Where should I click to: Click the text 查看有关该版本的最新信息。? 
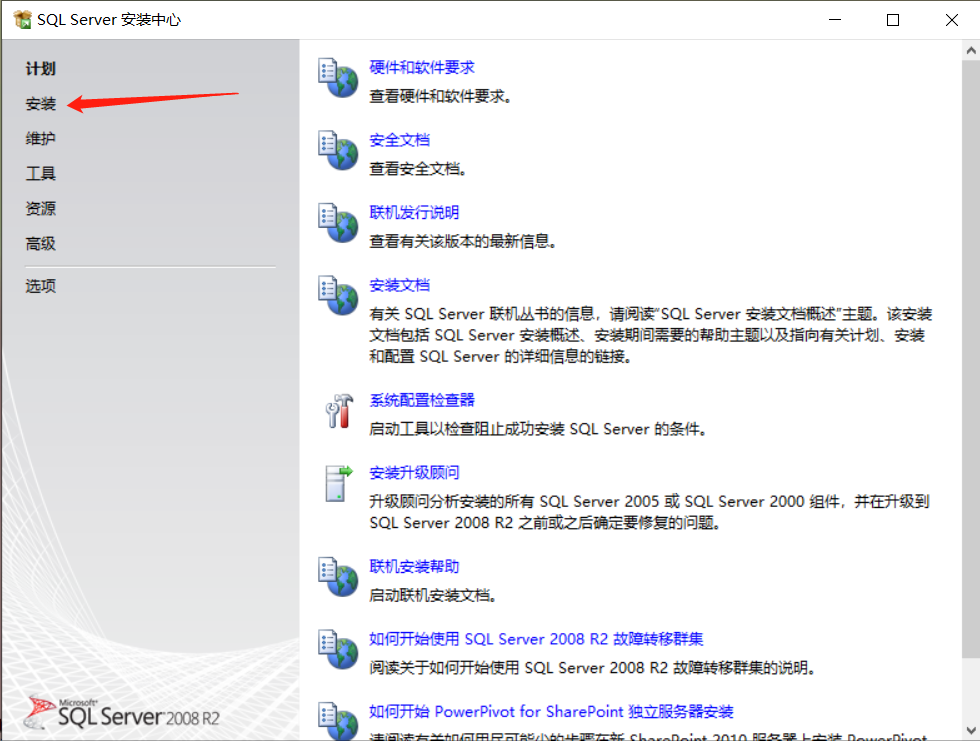tap(463, 241)
